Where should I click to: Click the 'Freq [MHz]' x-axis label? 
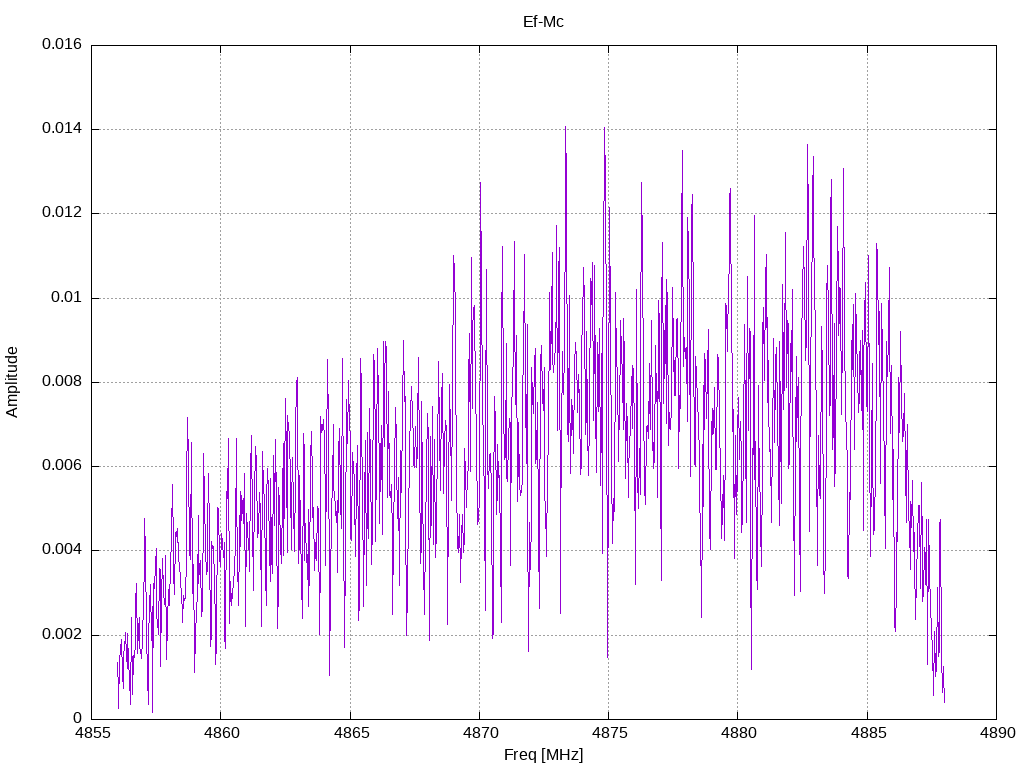click(543, 755)
